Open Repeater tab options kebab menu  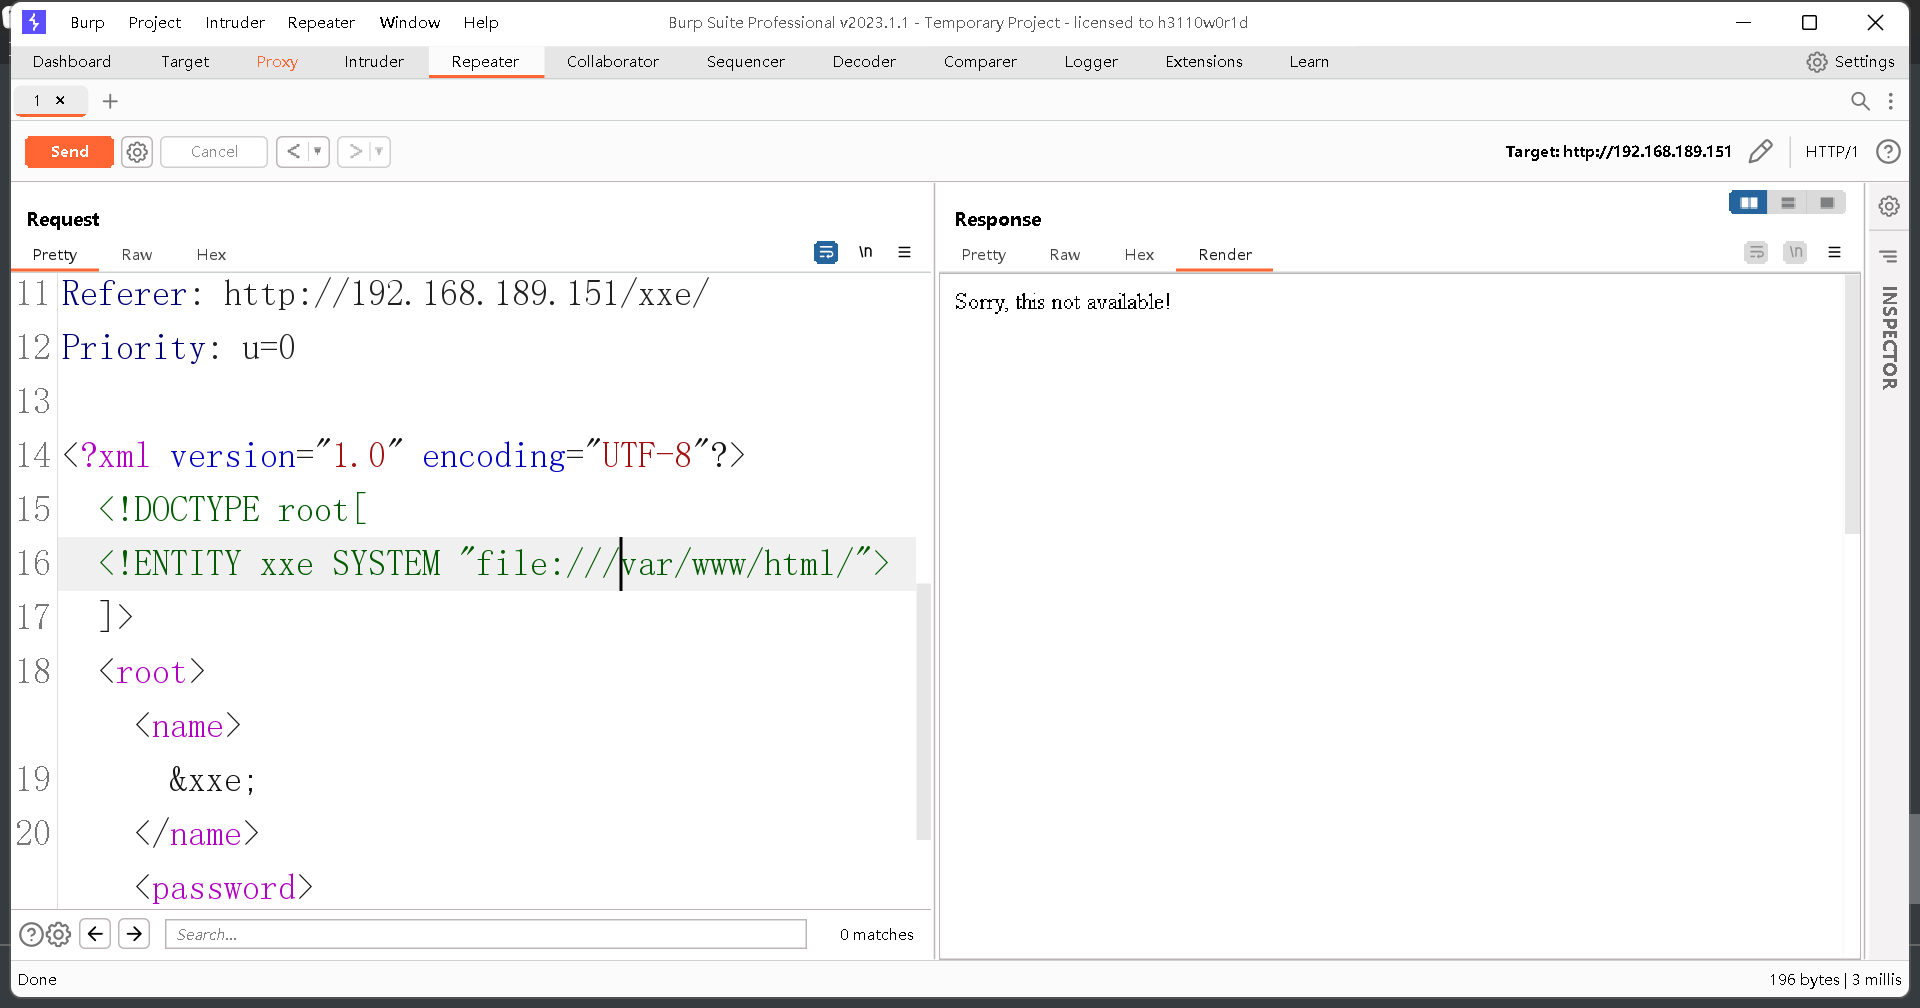tap(1890, 101)
